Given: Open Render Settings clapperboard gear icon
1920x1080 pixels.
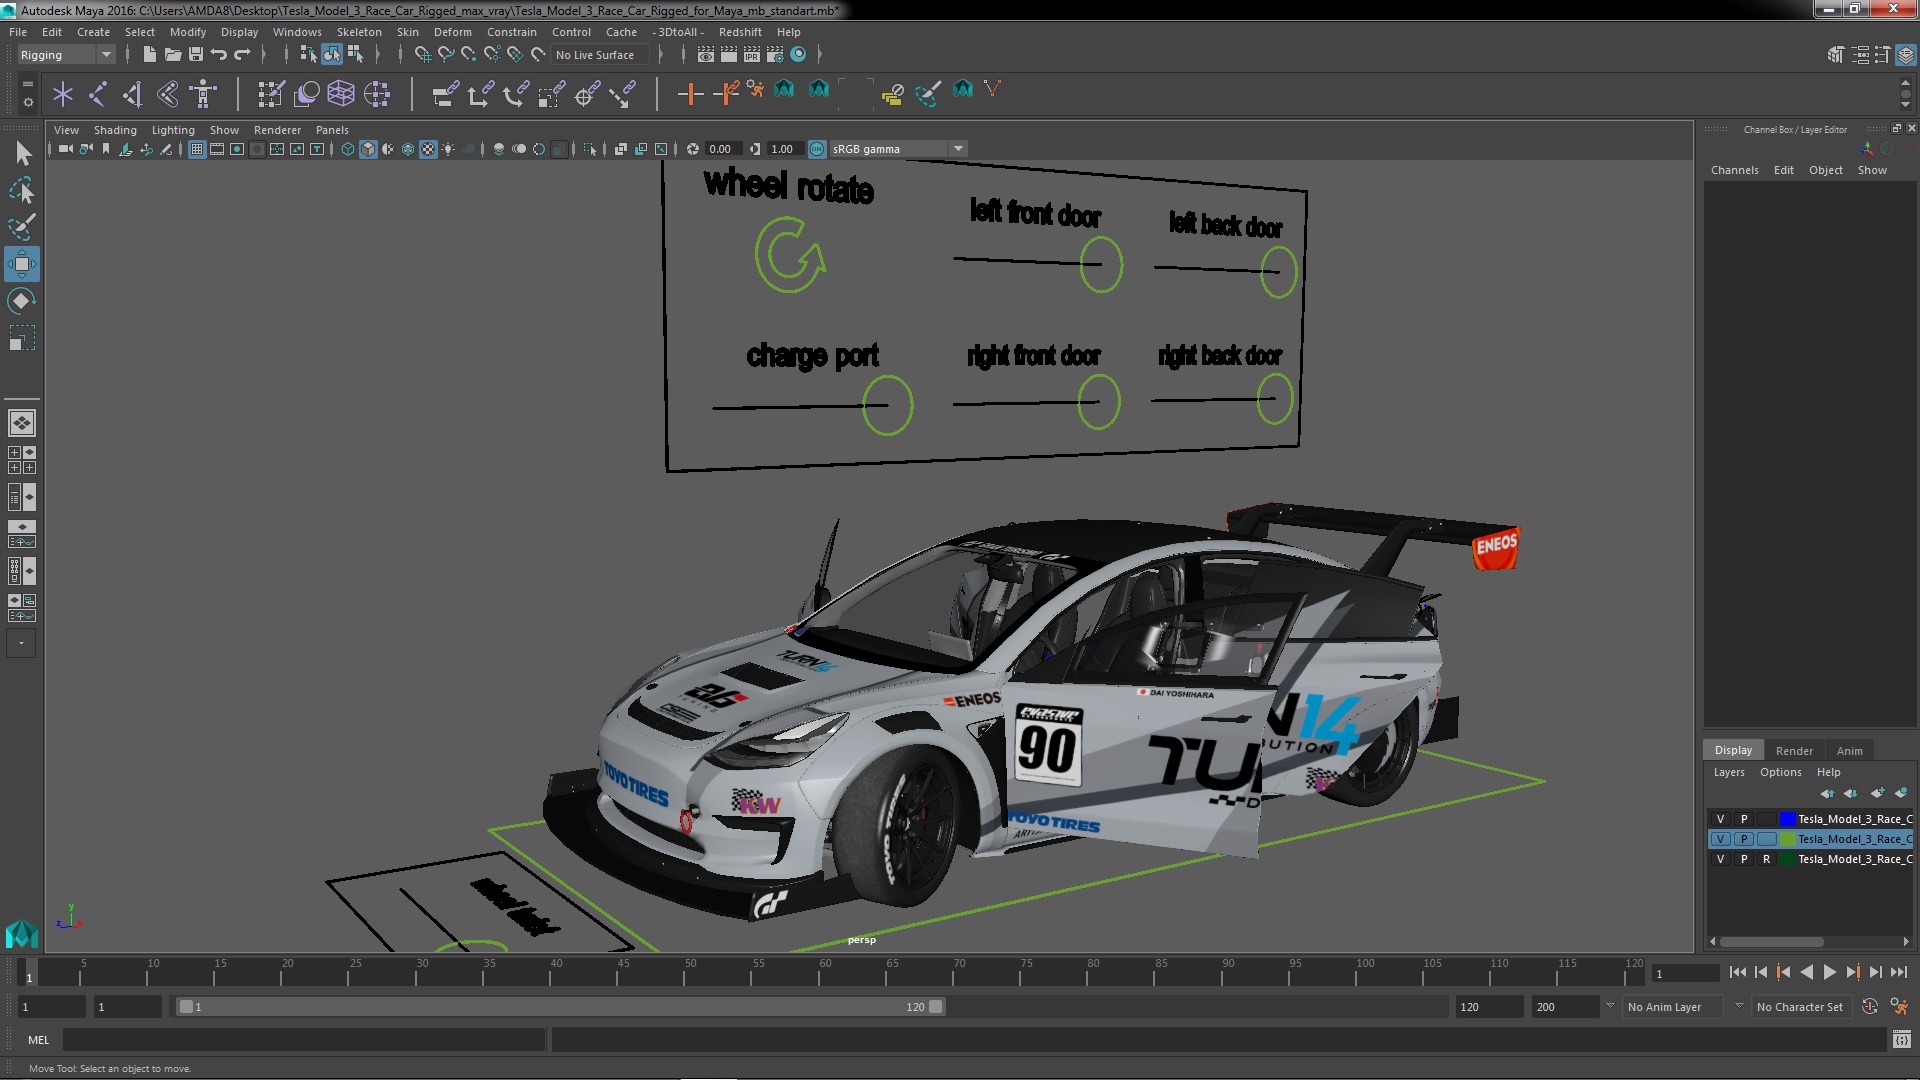Looking at the screenshot, I should 775,55.
